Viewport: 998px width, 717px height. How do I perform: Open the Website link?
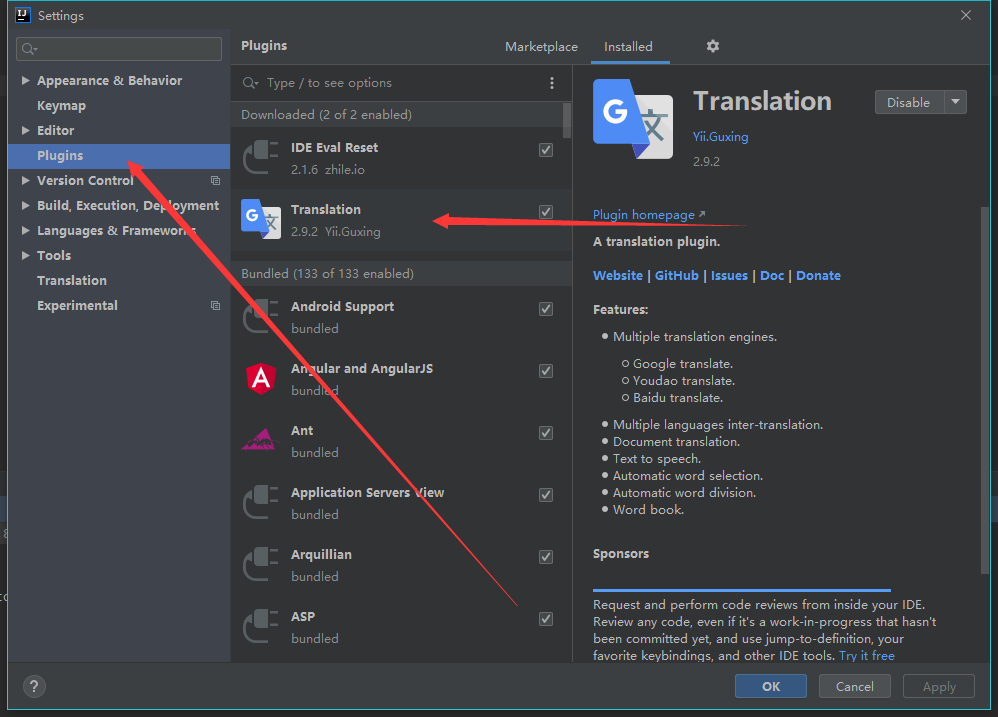617,275
